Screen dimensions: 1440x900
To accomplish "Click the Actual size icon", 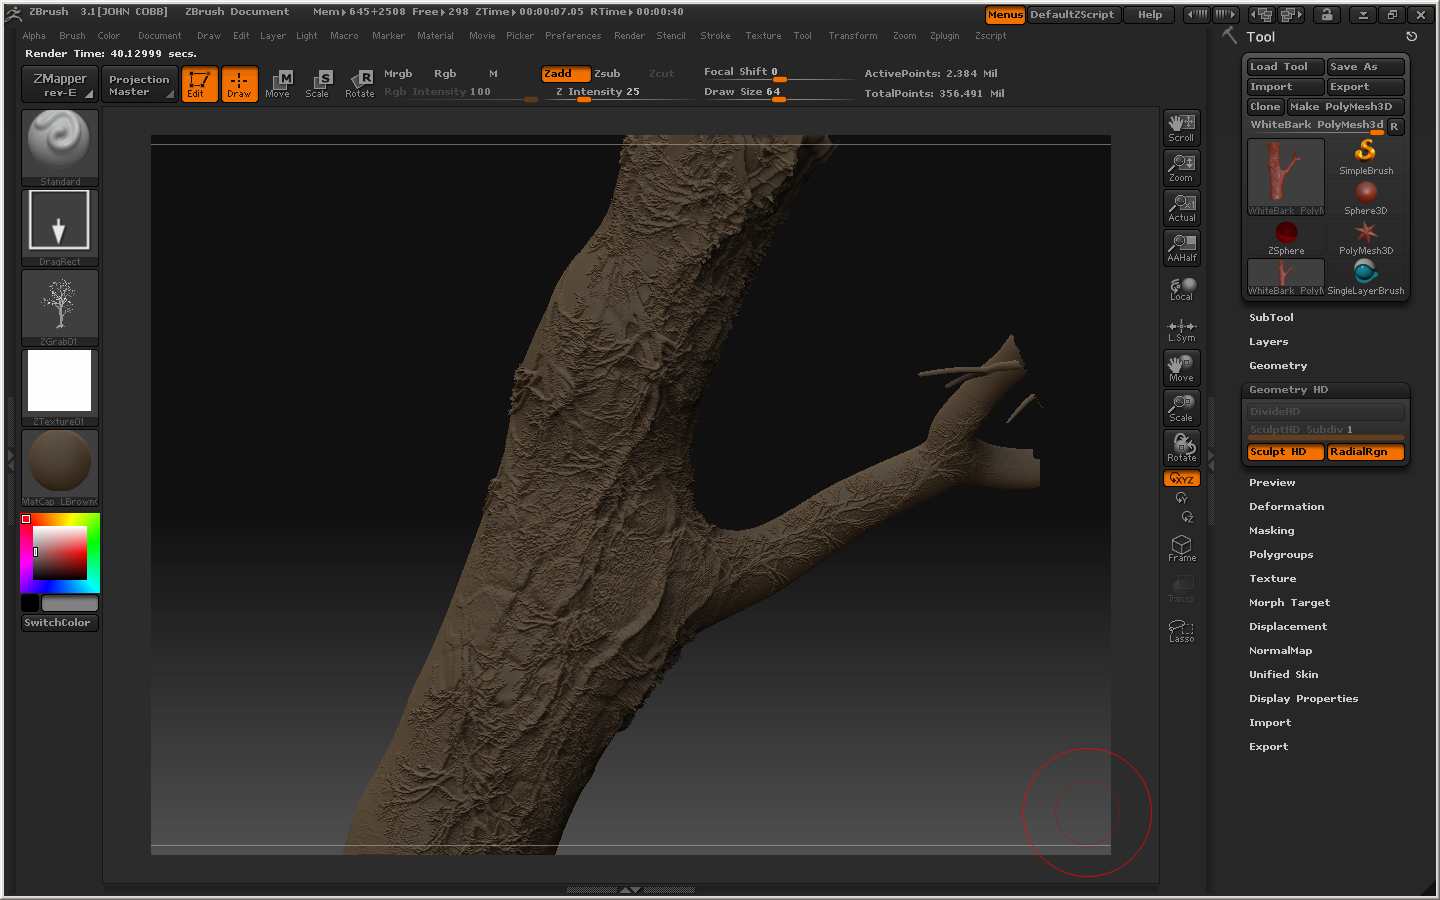I will tap(1181, 208).
